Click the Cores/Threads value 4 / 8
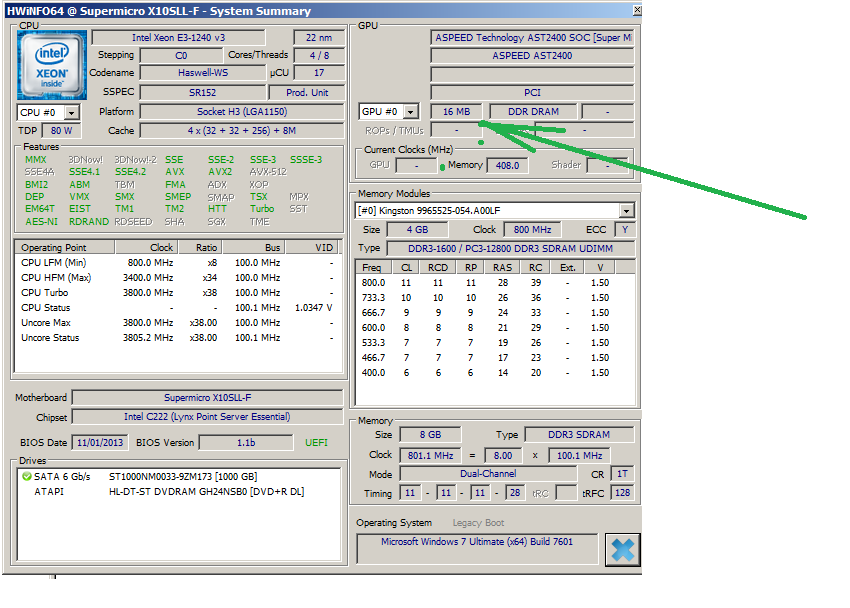Image resolution: width=850 pixels, height=608 pixels. (319, 55)
